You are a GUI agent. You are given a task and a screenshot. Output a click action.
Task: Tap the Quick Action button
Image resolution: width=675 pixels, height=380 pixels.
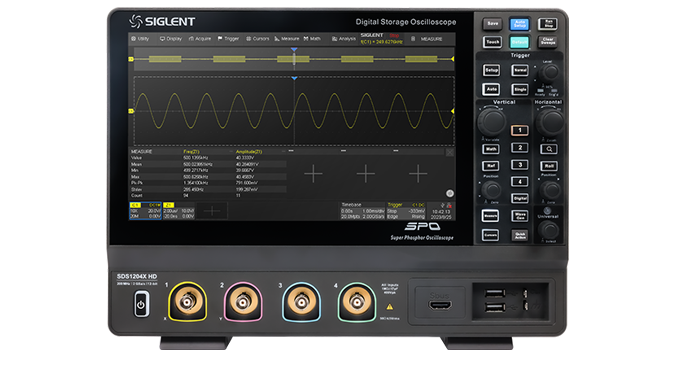(520, 235)
